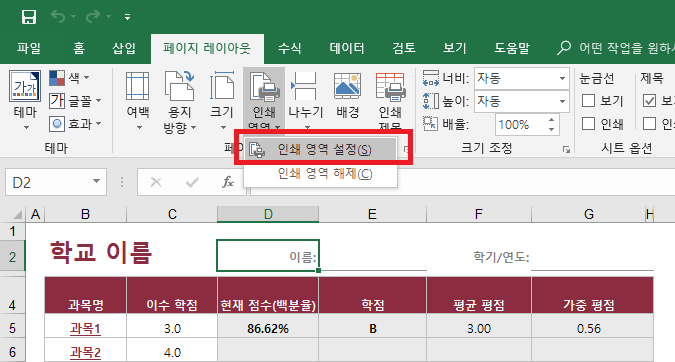675x362 pixels.
Task: Click the formula bar cancel X icon
Action: (x=156, y=183)
